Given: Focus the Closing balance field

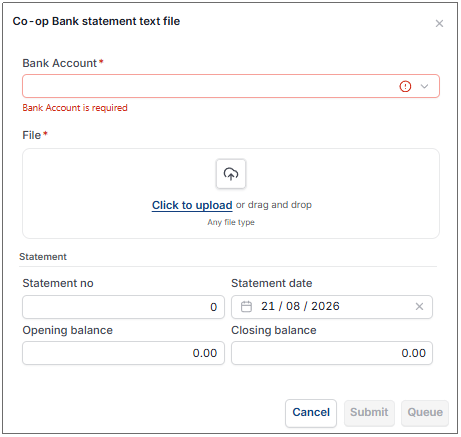Looking at the screenshot, I should pos(332,353).
